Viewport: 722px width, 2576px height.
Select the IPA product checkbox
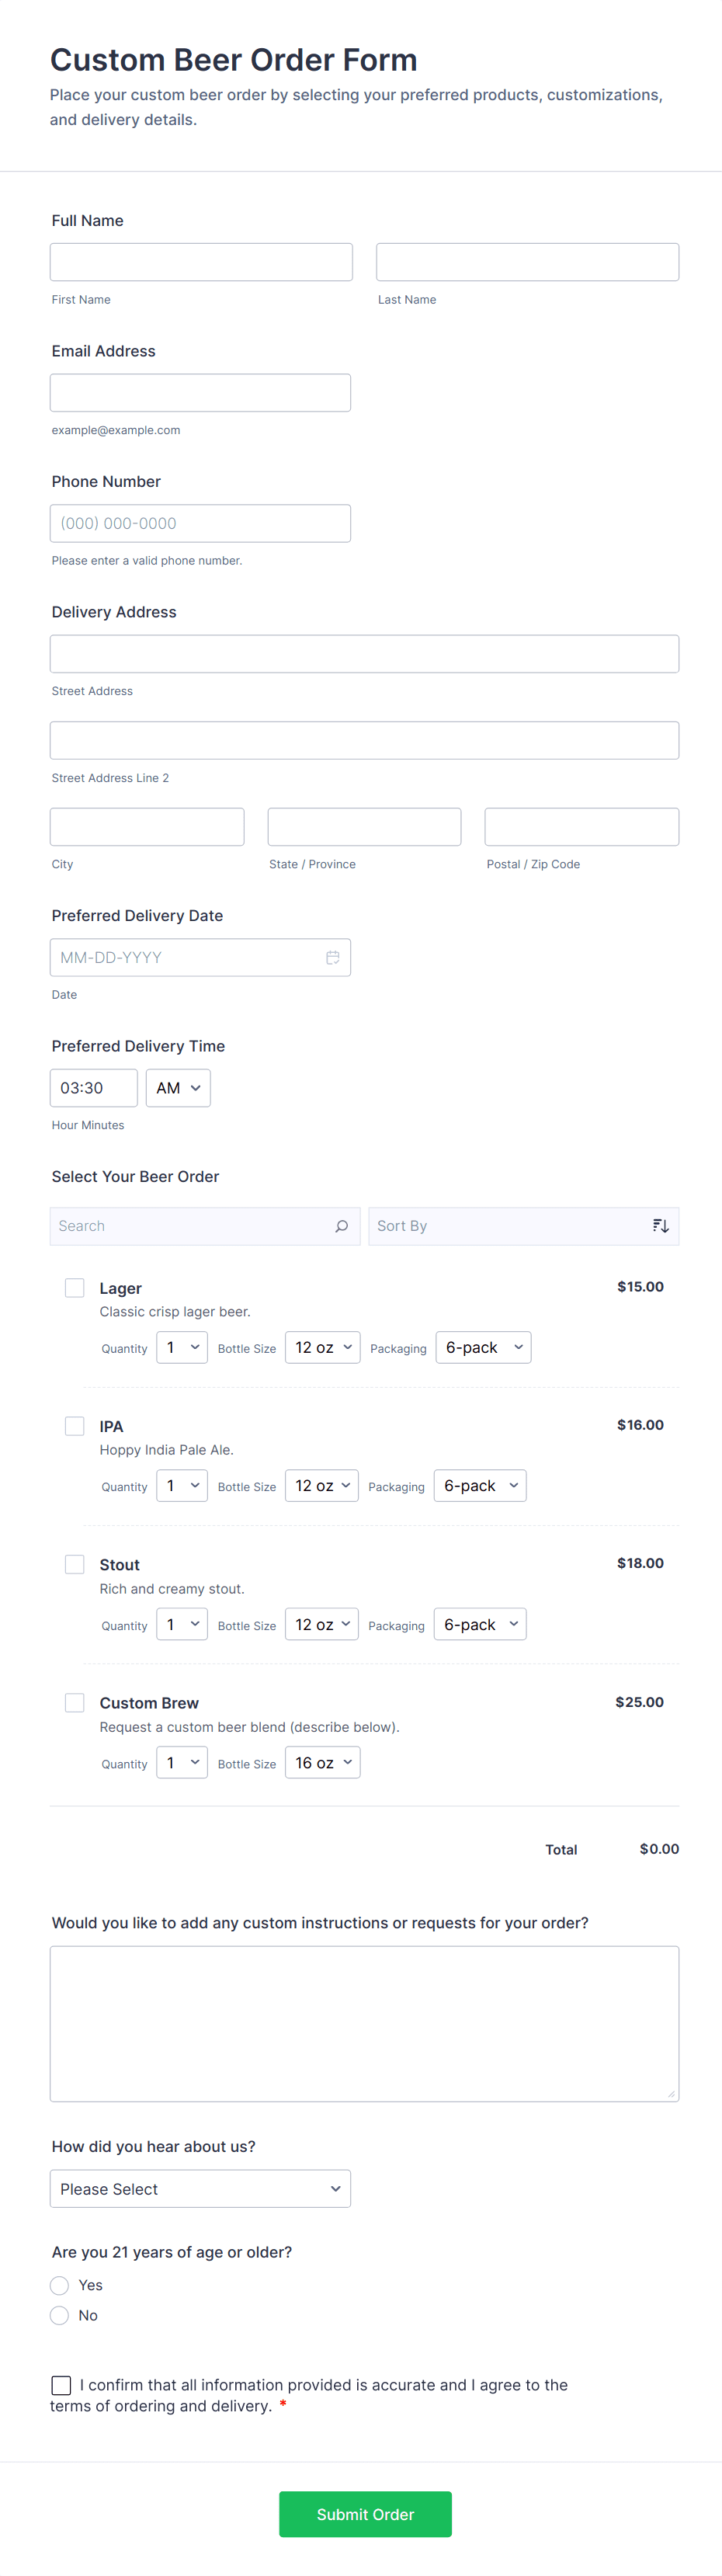75,1426
